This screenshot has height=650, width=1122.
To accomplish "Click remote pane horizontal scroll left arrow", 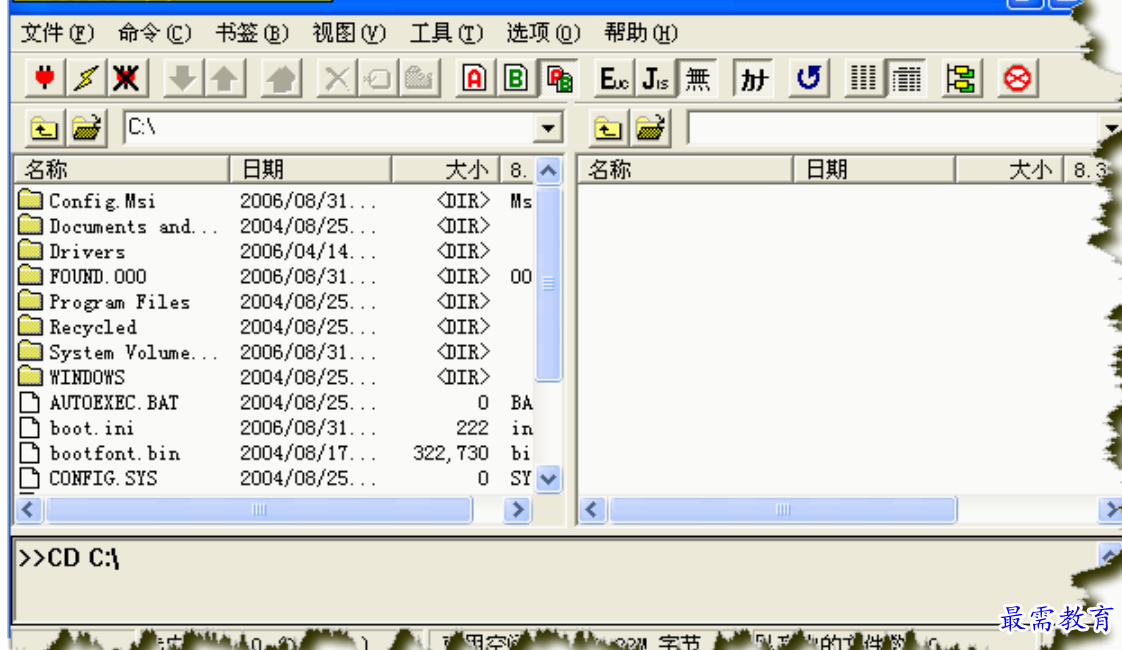I will point(592,510).
